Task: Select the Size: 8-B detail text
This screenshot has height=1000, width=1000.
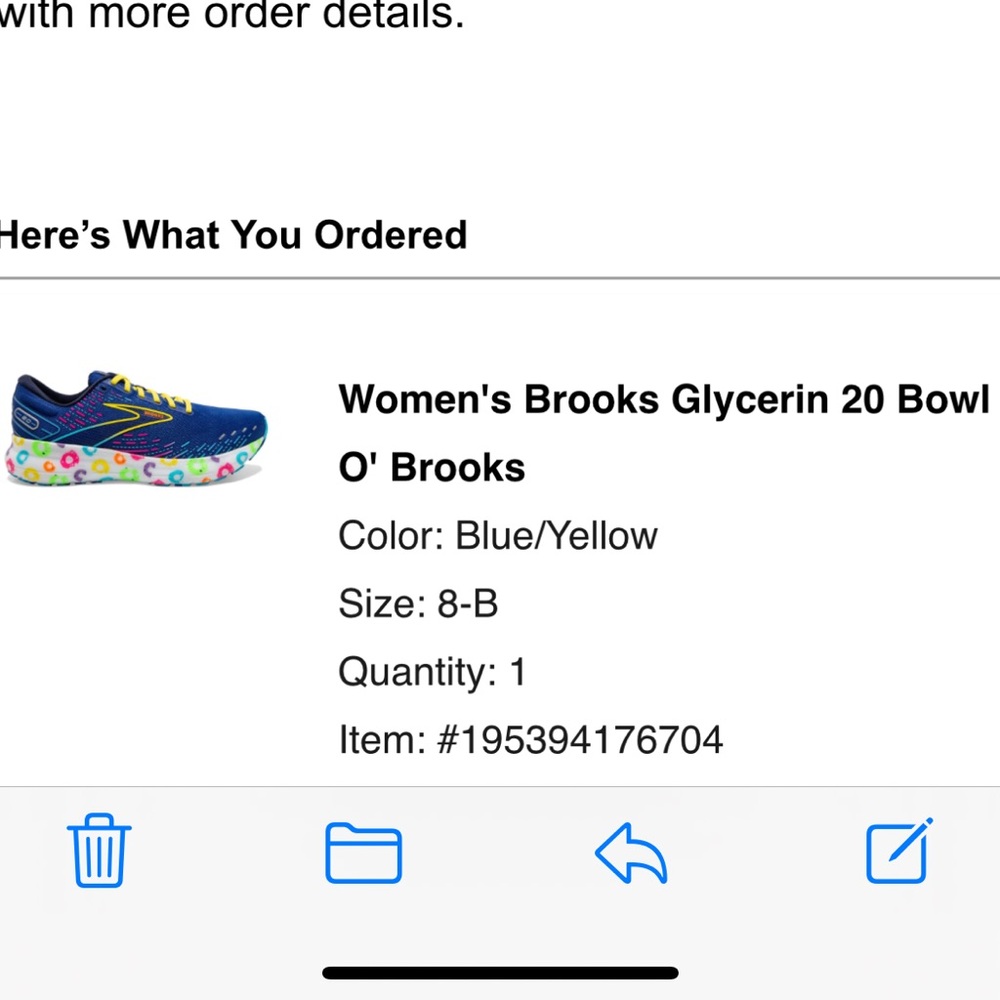Action: click(420, 604)
